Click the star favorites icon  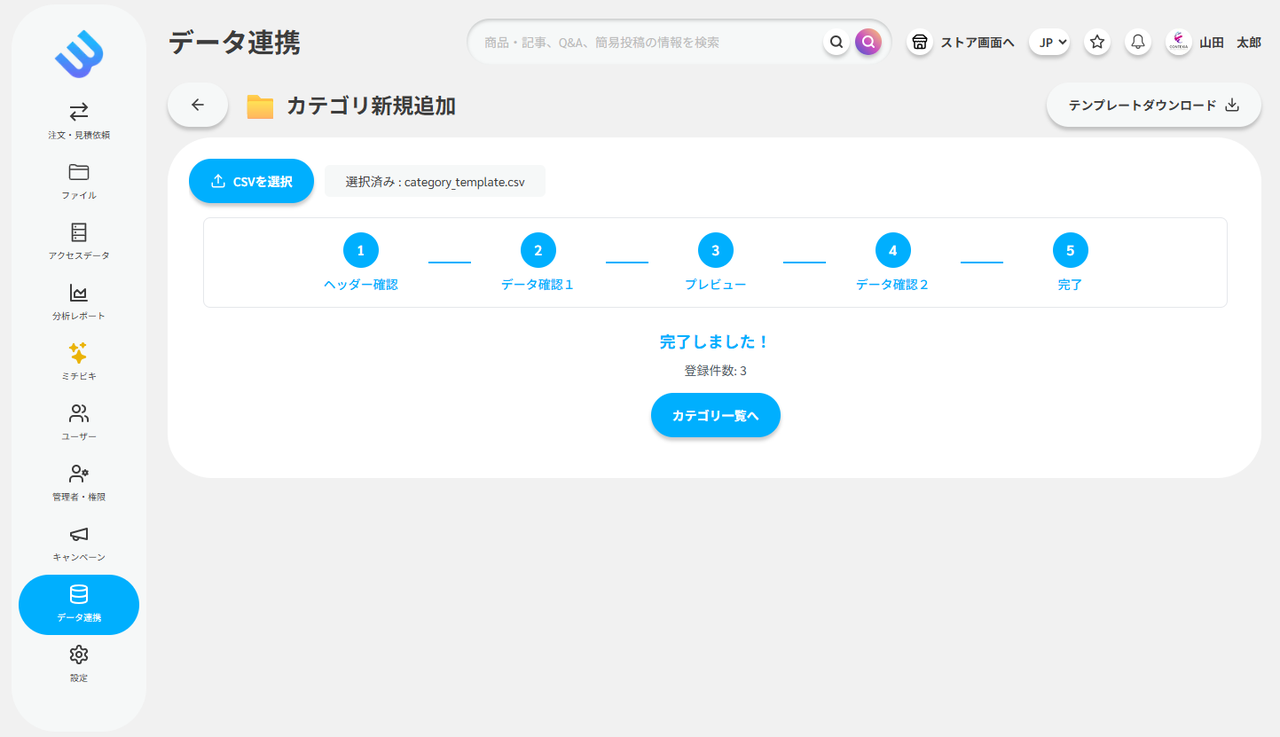click(1097, 42)
